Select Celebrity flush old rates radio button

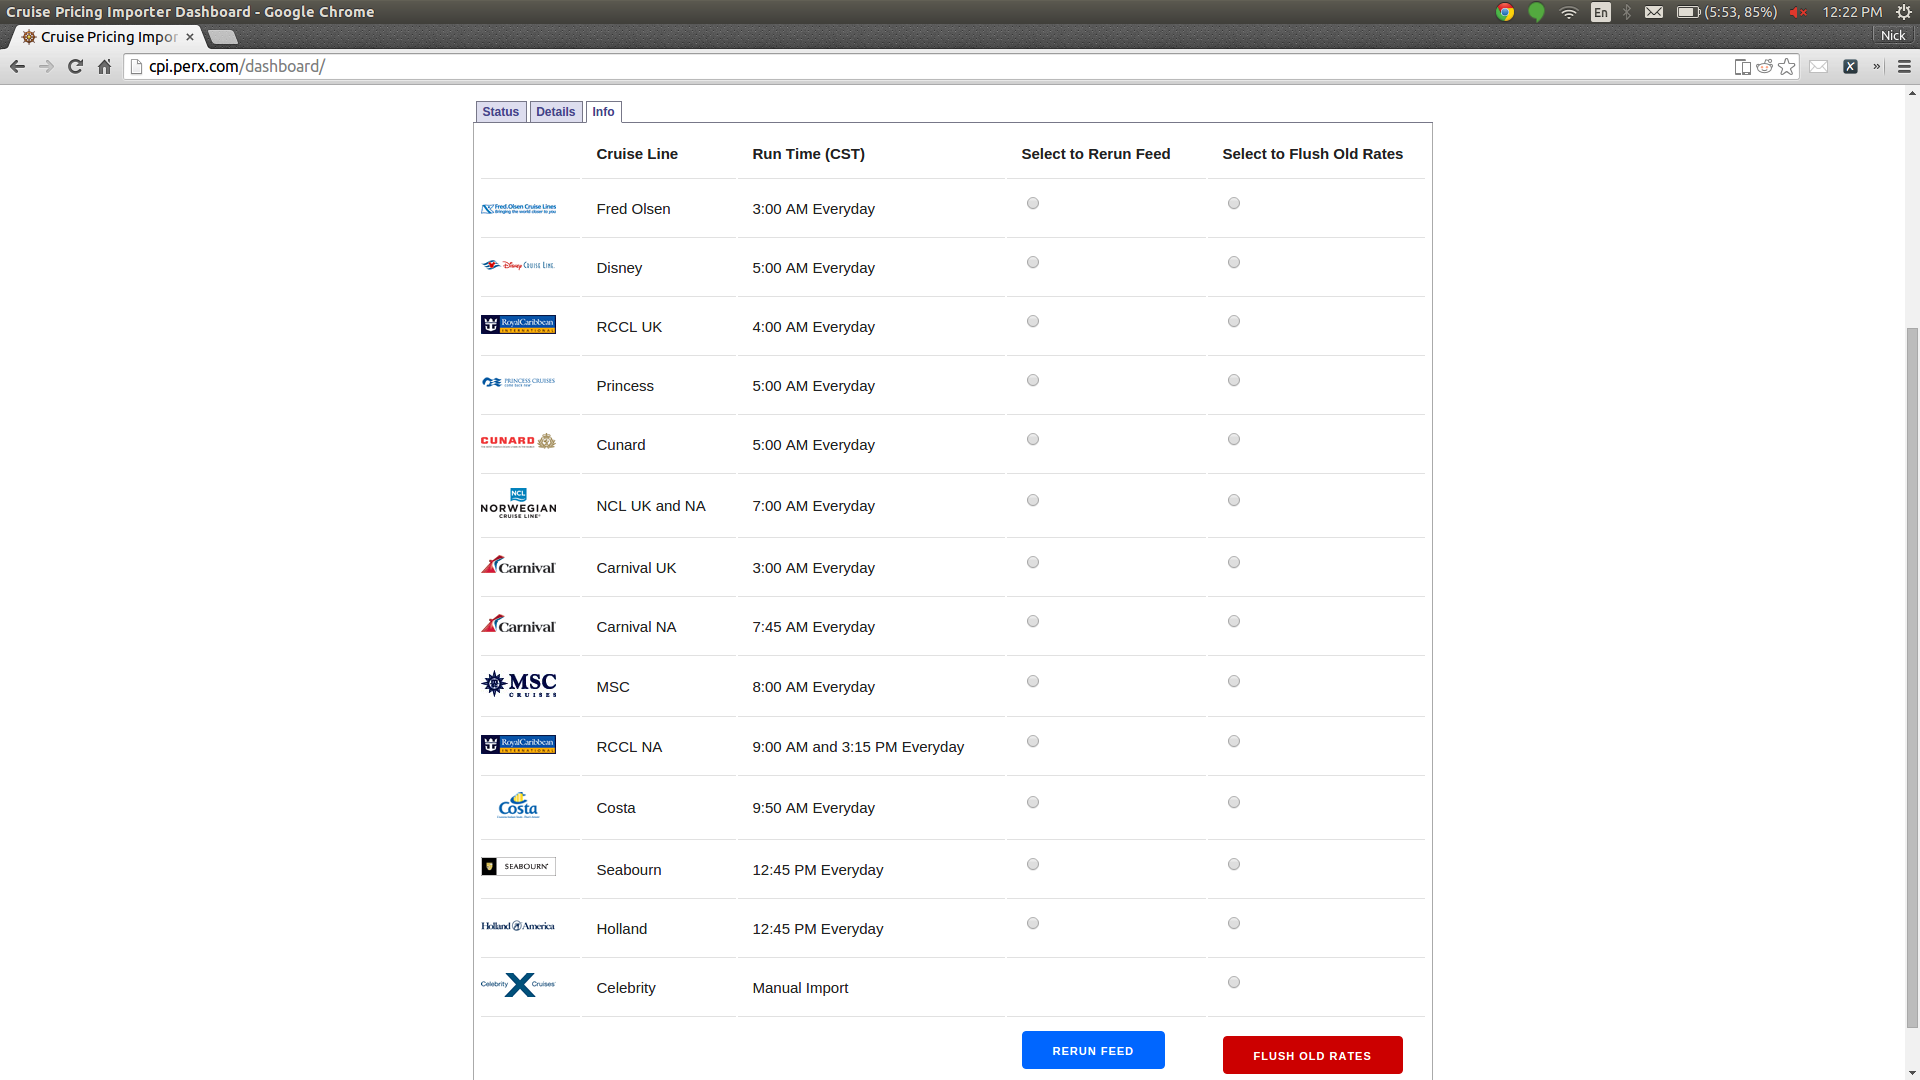click(1234, 983)
